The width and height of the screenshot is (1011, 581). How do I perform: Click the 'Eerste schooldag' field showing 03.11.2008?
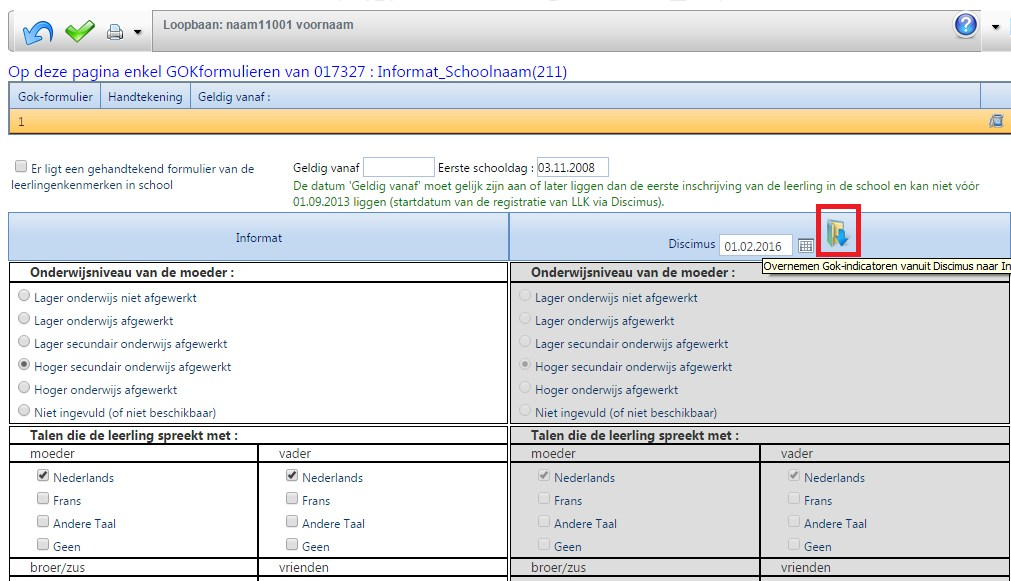[x=573, y=168]
